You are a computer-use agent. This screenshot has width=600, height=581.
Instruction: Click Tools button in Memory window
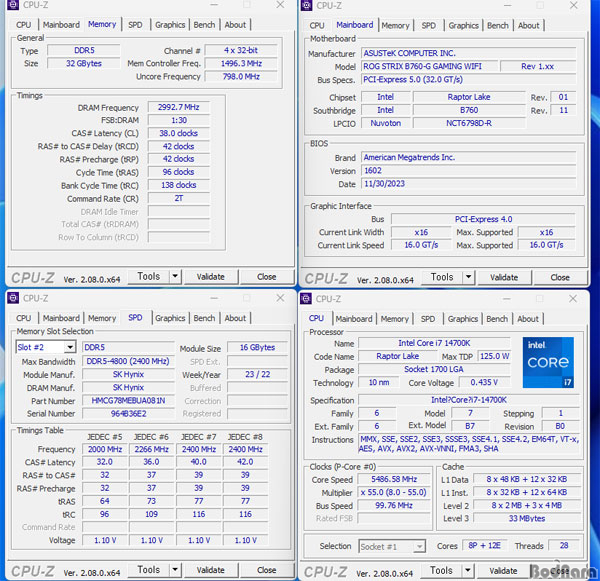click(148, 276)
